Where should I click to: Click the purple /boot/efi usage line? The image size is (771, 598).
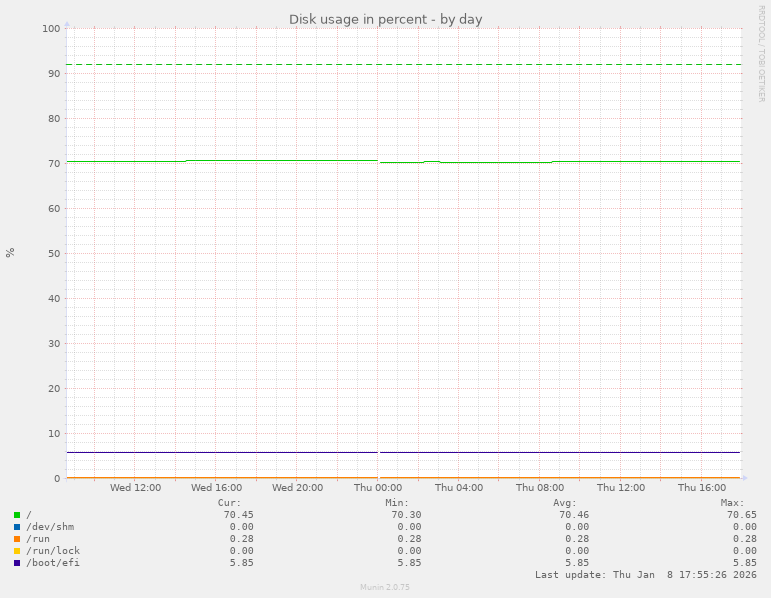[403, 452]
